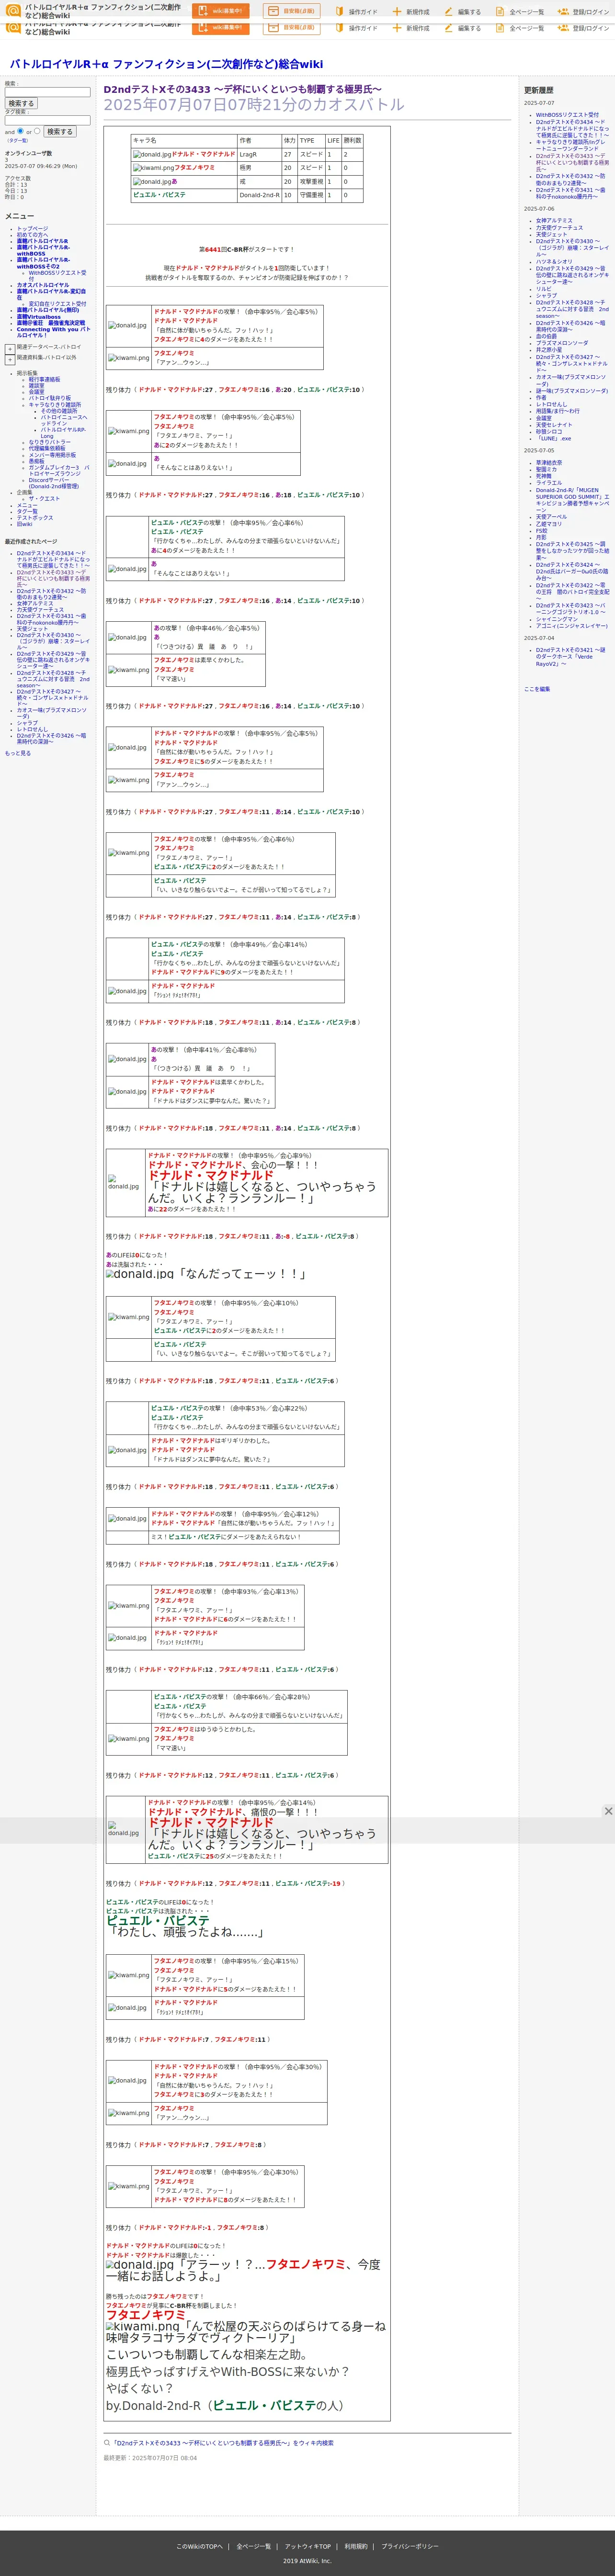This screenshot has width=615, height=2576.
Task: Open メンバー専用掲示板 link
Action: (52, 454)
